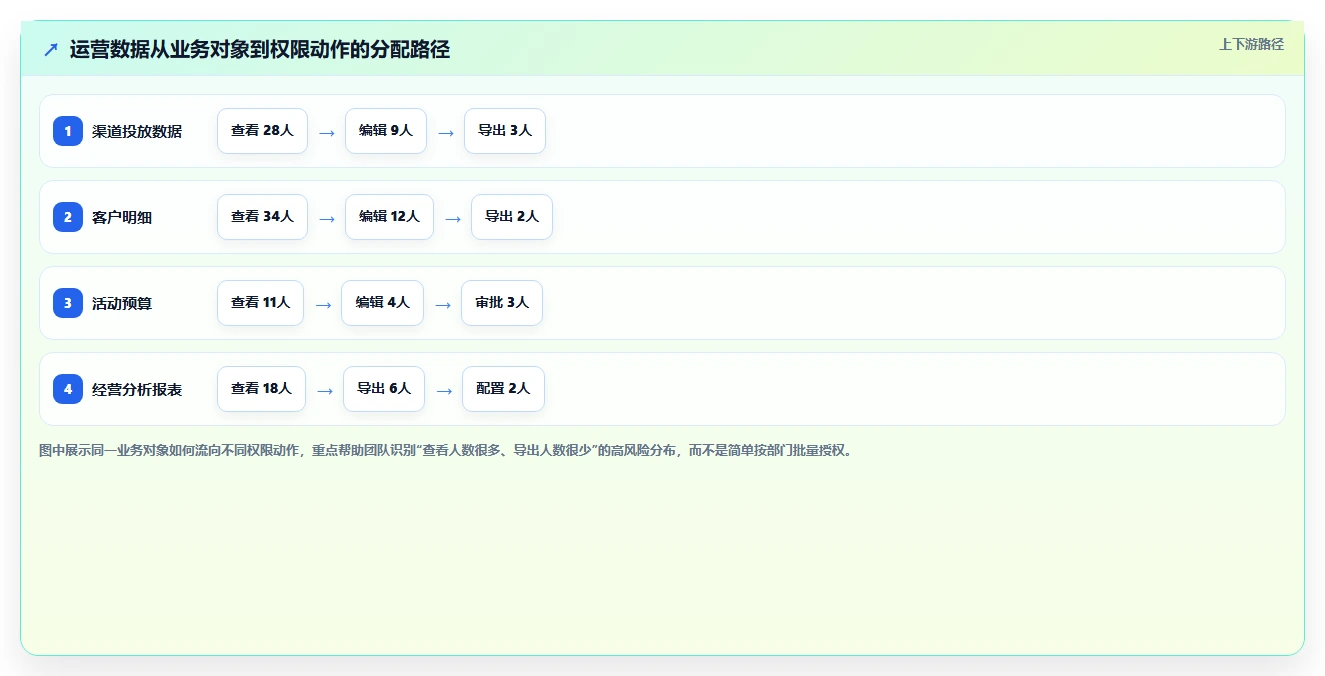Open the 编辑 12人 chip

[390, 217]
